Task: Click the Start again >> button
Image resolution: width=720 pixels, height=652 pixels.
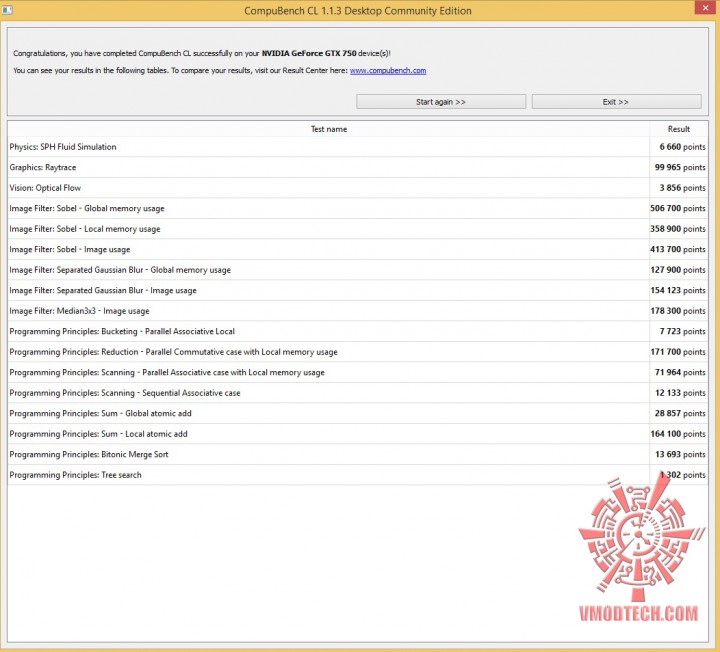Action: click(x=441, y=102)
